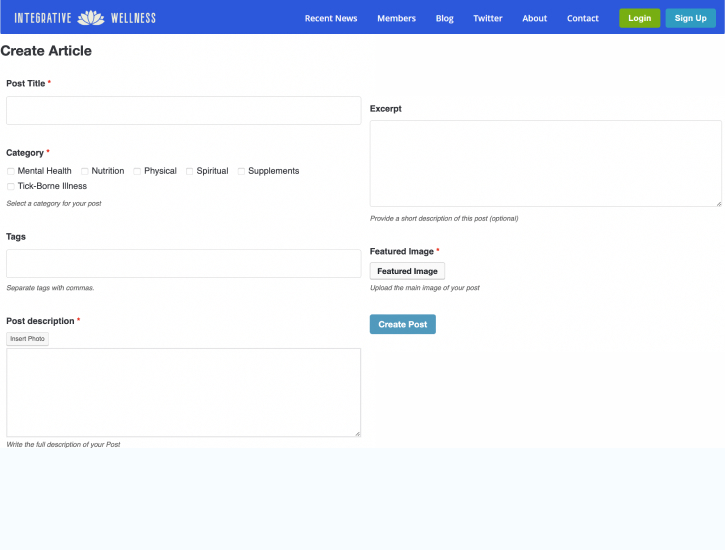Go to Members section
Screen dimensions: 725x550
(396, 18)
